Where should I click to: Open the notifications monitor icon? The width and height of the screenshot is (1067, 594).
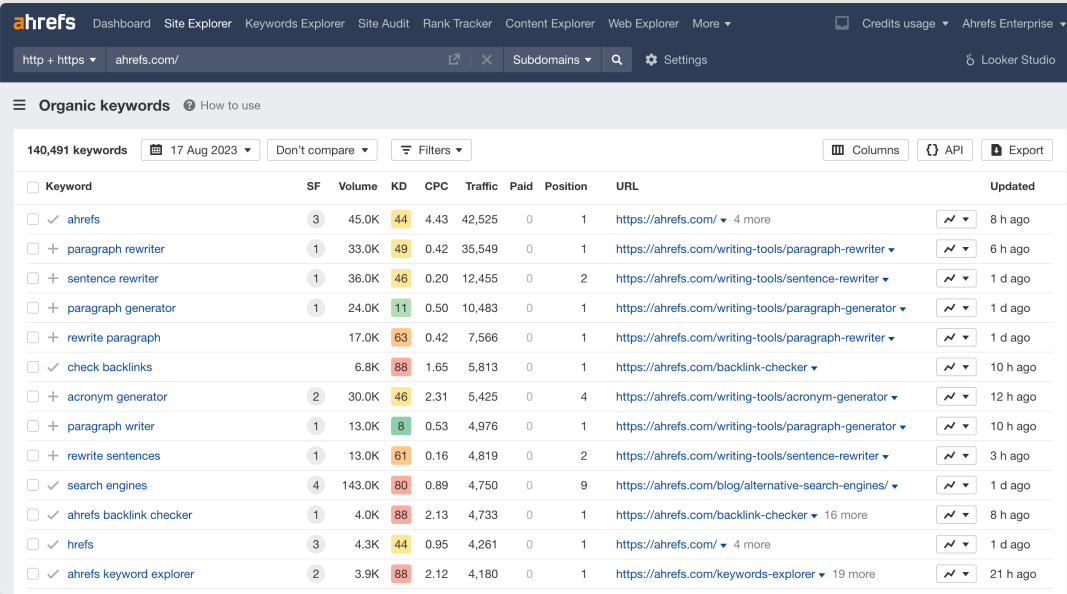842,23
